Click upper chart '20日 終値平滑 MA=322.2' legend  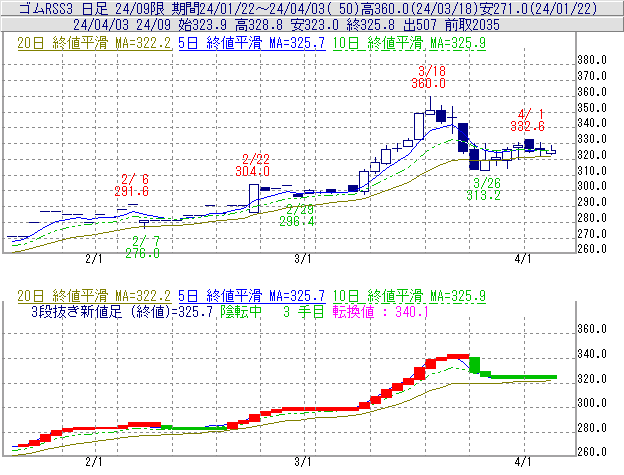tap(94, 43)
